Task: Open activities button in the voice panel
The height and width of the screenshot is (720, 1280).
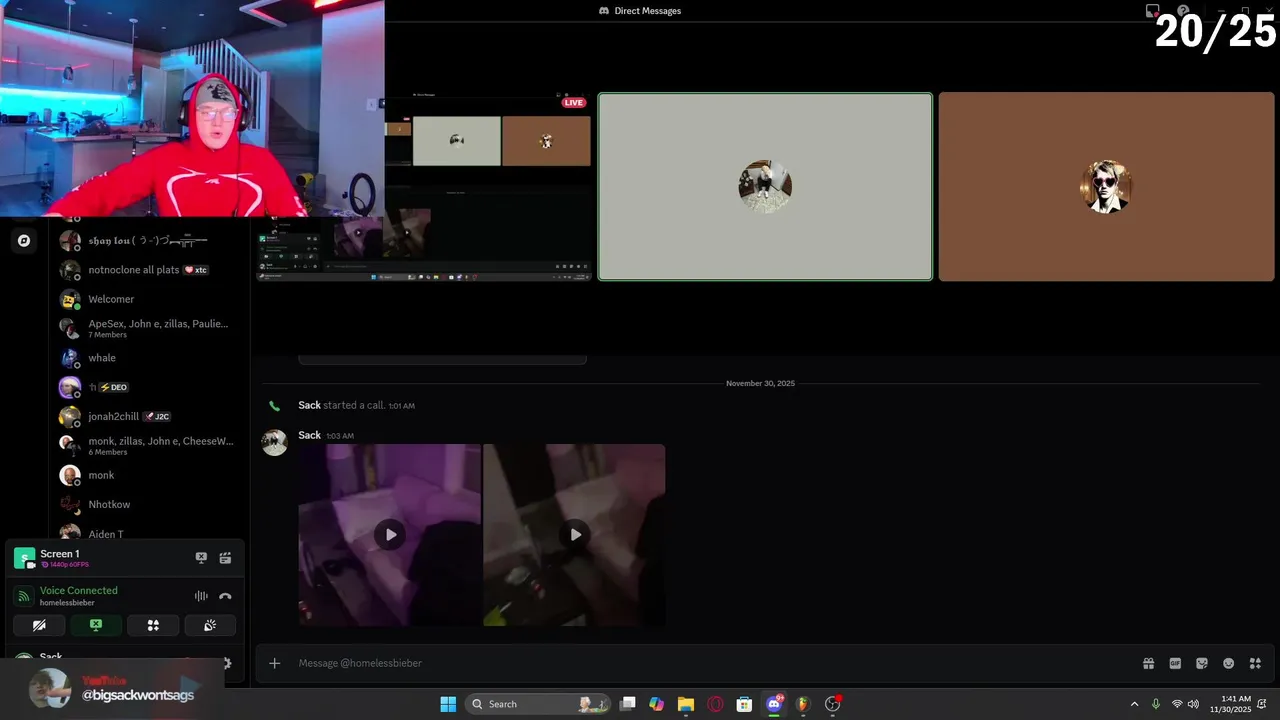Action: [x=153, y=625]
